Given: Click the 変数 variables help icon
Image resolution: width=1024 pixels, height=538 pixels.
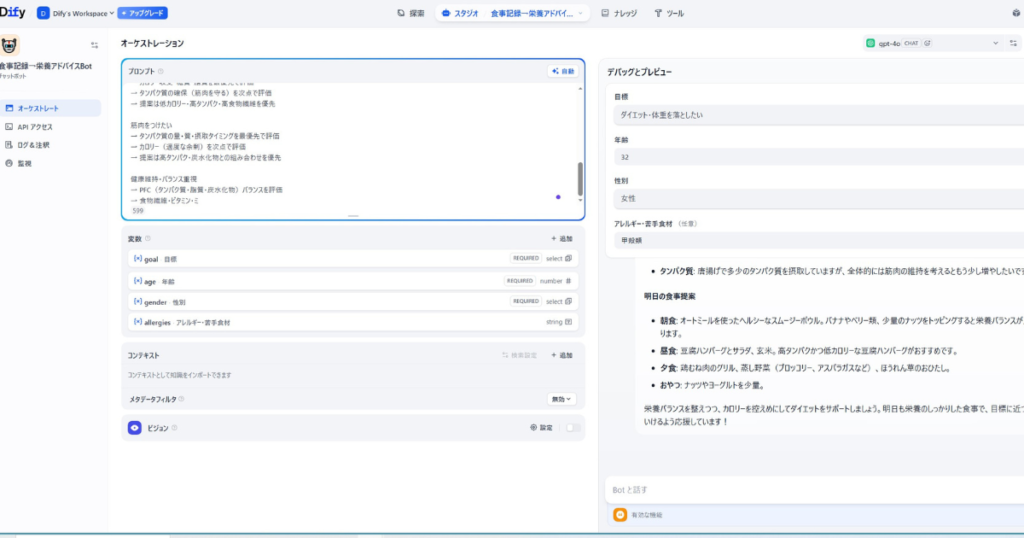Looking at the screenshot, I should 148,238.
